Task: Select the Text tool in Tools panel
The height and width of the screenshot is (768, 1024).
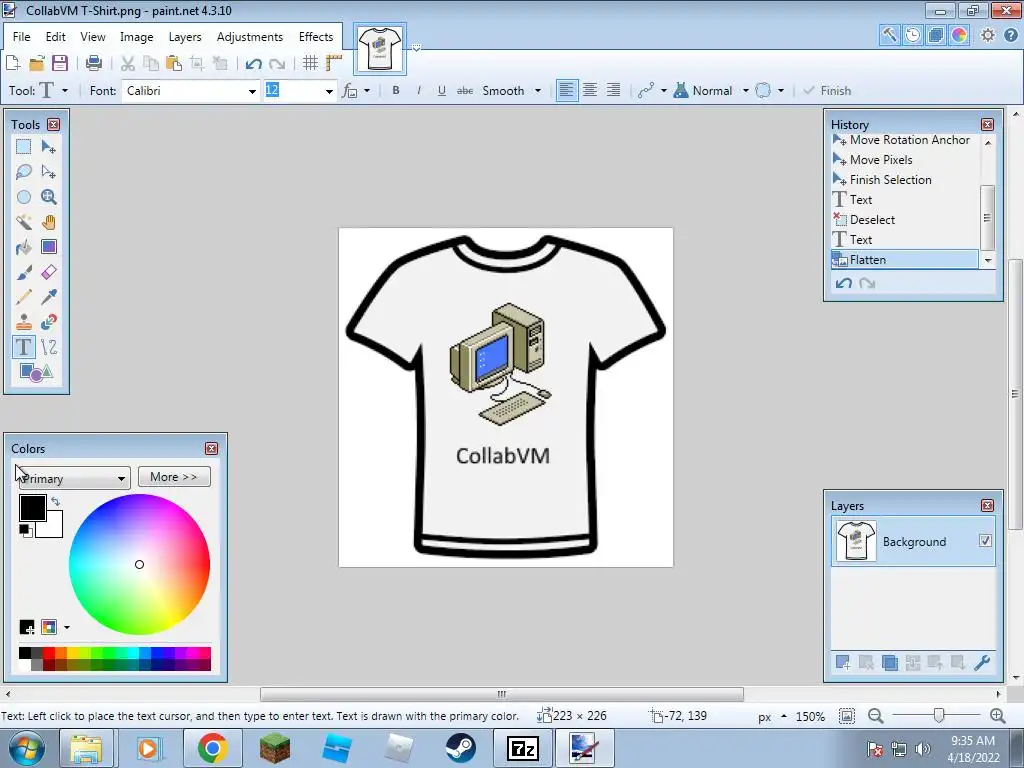Action: [24, 347]
